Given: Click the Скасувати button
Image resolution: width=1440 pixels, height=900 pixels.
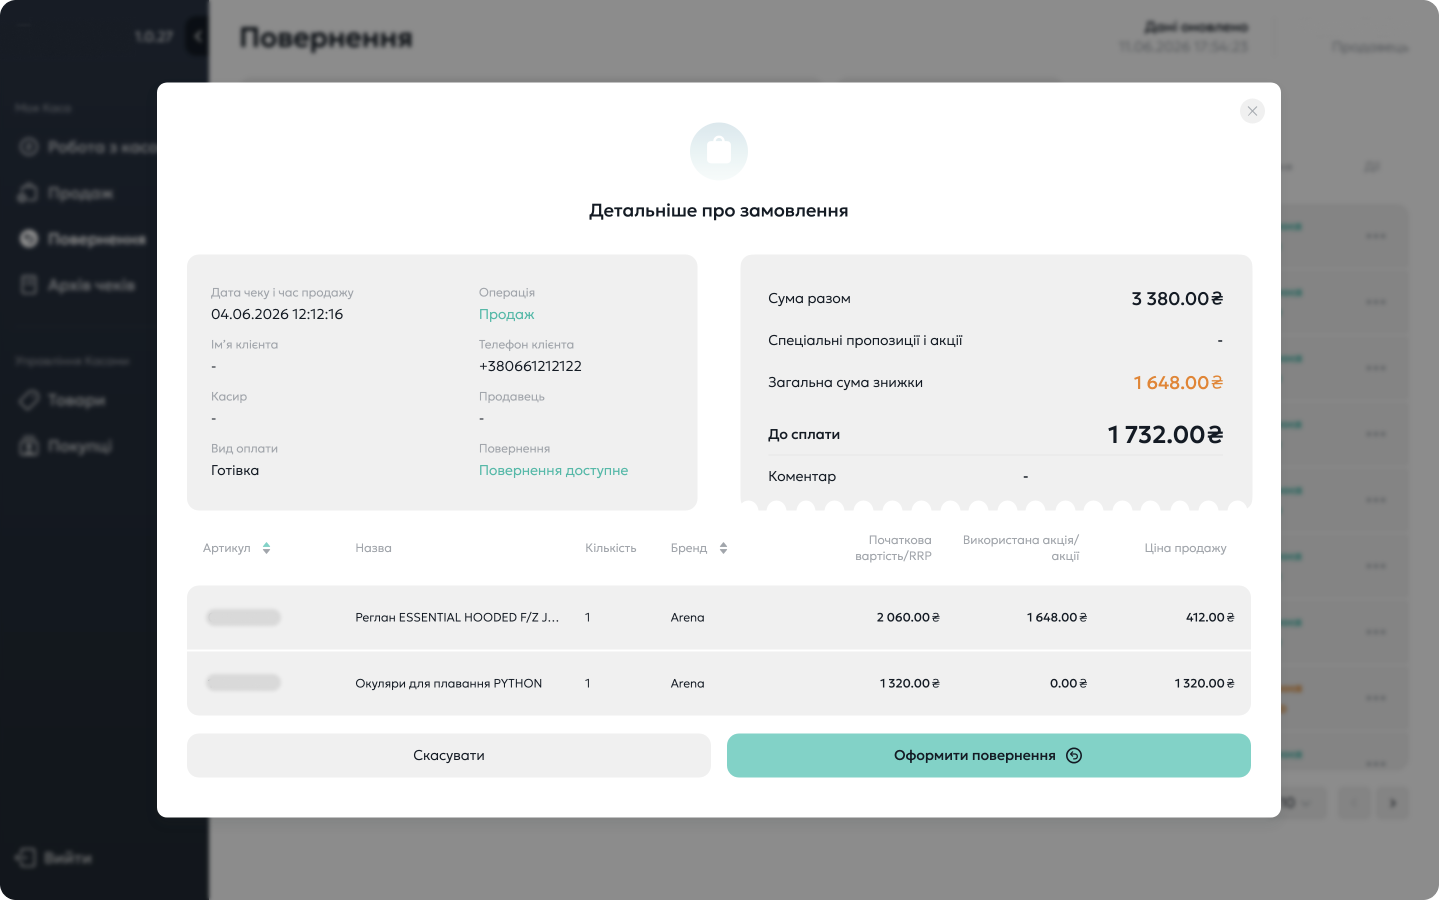Looking at the screenshot, I should (x=449, y=756).
